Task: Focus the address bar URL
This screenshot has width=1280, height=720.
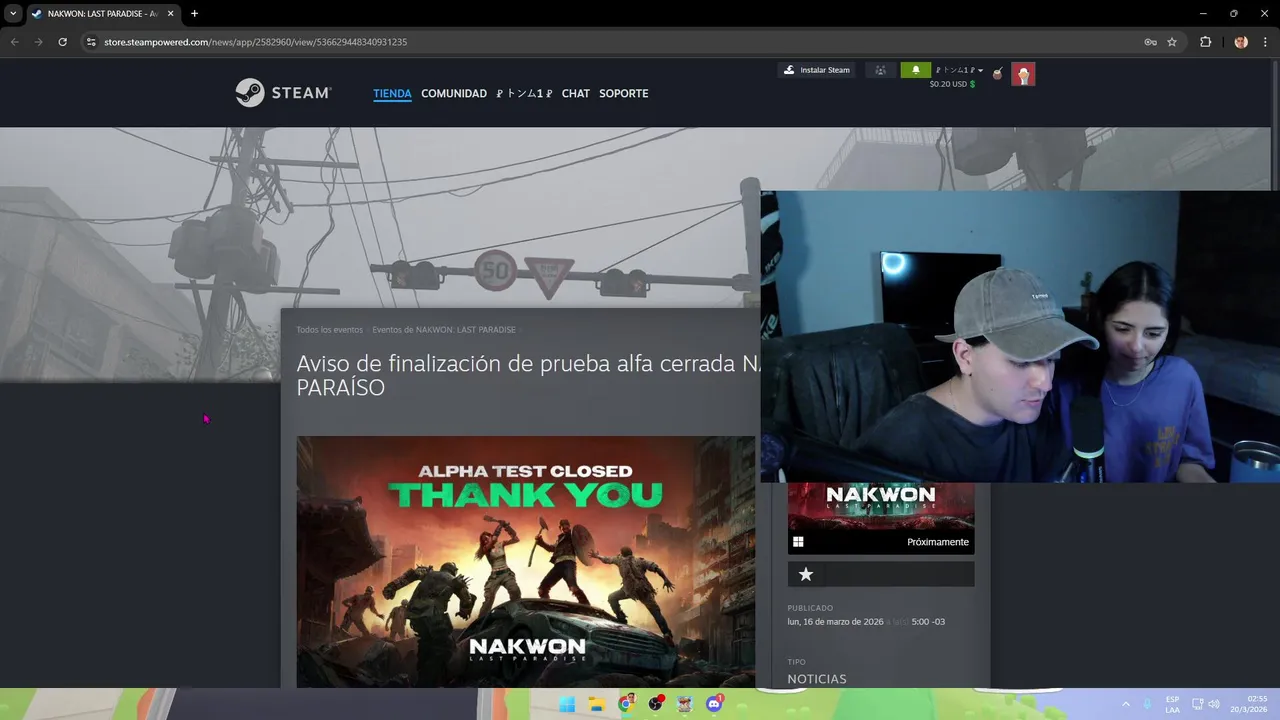Action: point(255,42)
